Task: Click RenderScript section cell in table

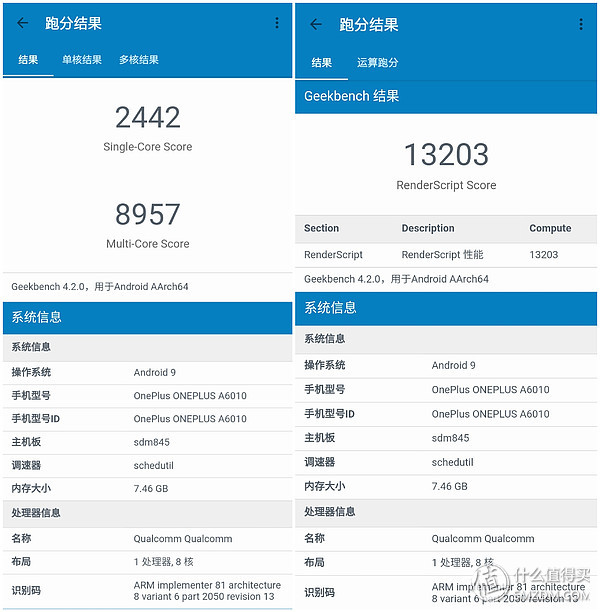Action: coord(333,254)
